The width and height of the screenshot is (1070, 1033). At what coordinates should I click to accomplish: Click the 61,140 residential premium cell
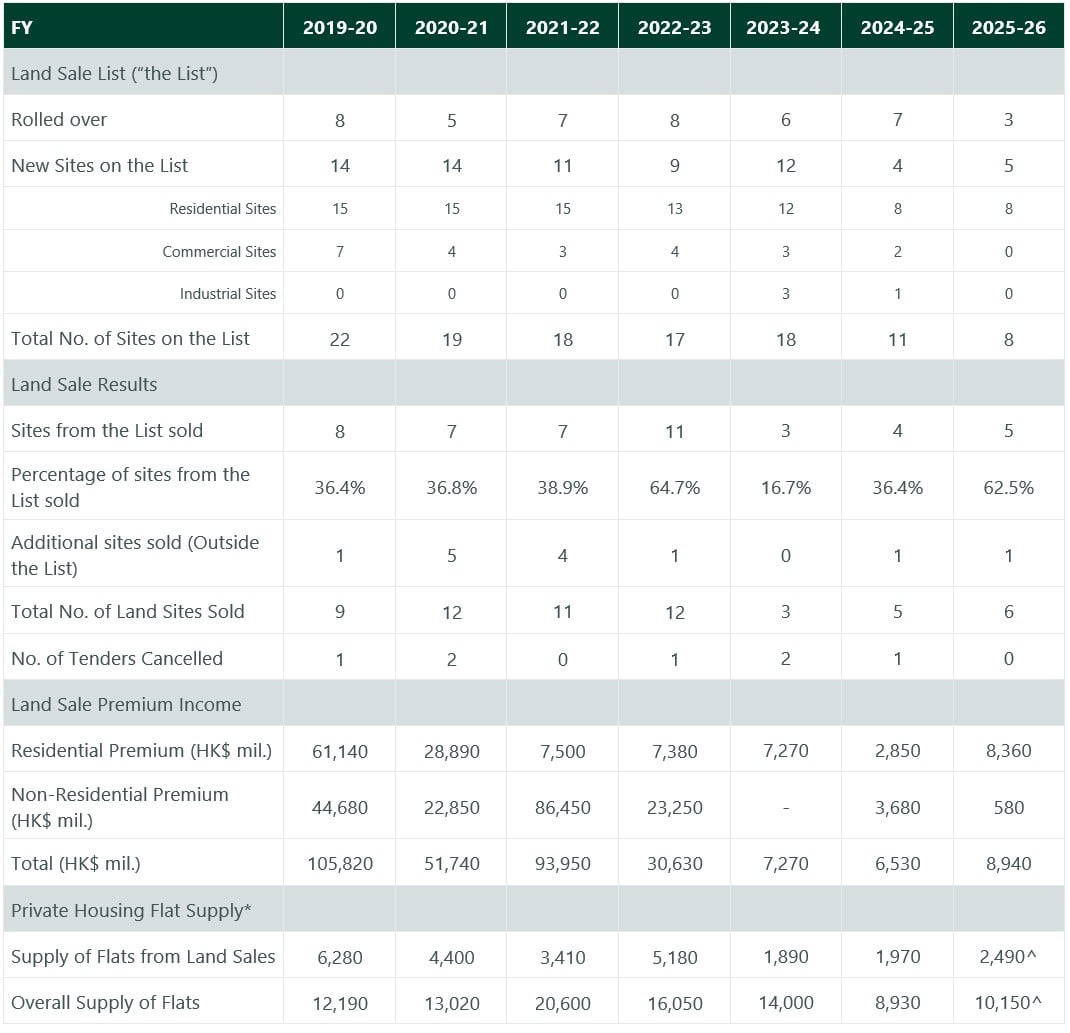[x=340, y=750]
